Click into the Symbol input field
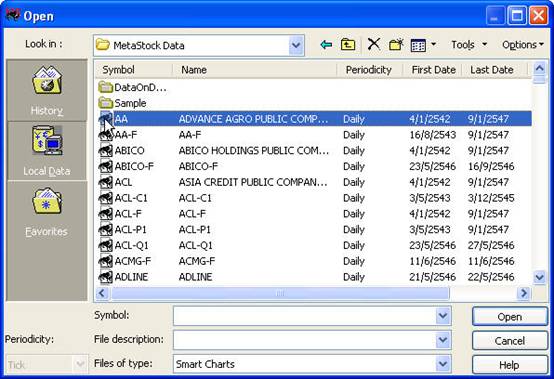Image resolution: width=554 pixels, height=379 pixels. tap(304, 316)
